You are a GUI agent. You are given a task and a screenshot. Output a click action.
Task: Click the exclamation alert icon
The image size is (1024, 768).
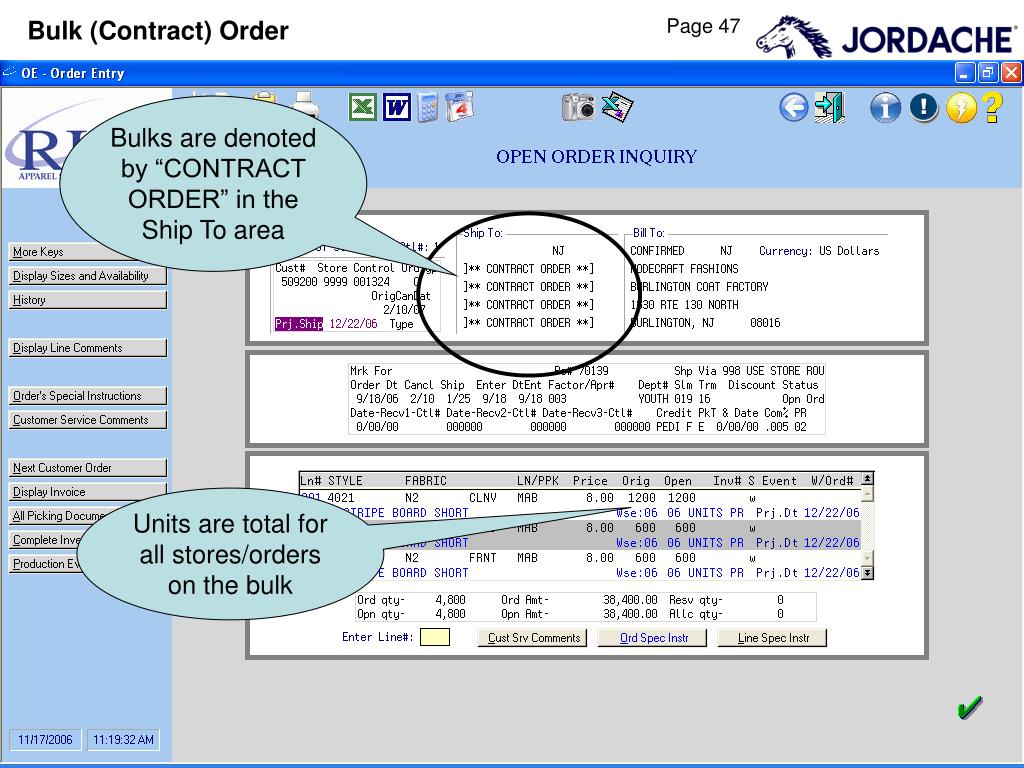click(x=923, y=107)
